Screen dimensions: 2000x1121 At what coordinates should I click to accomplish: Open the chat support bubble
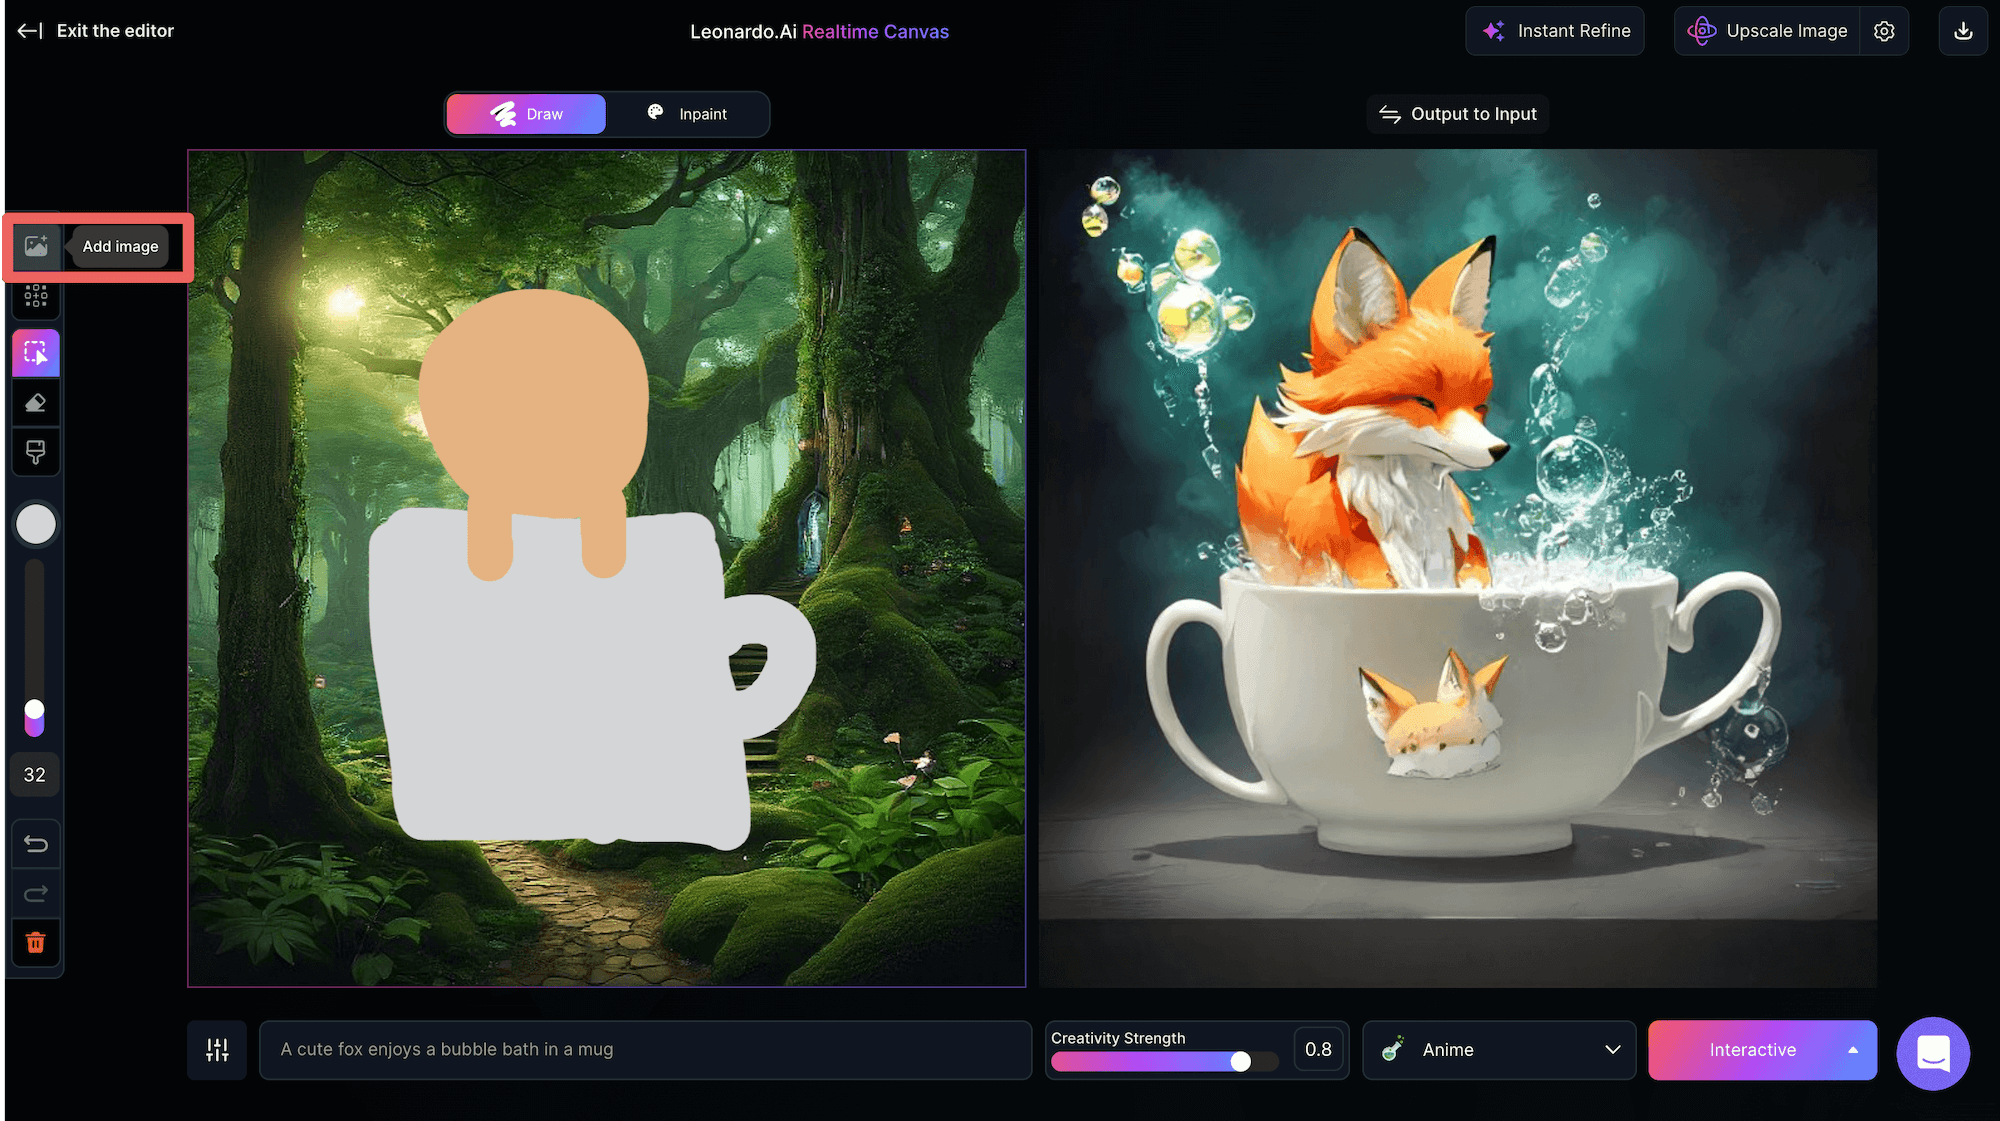coord(1933,1053)
